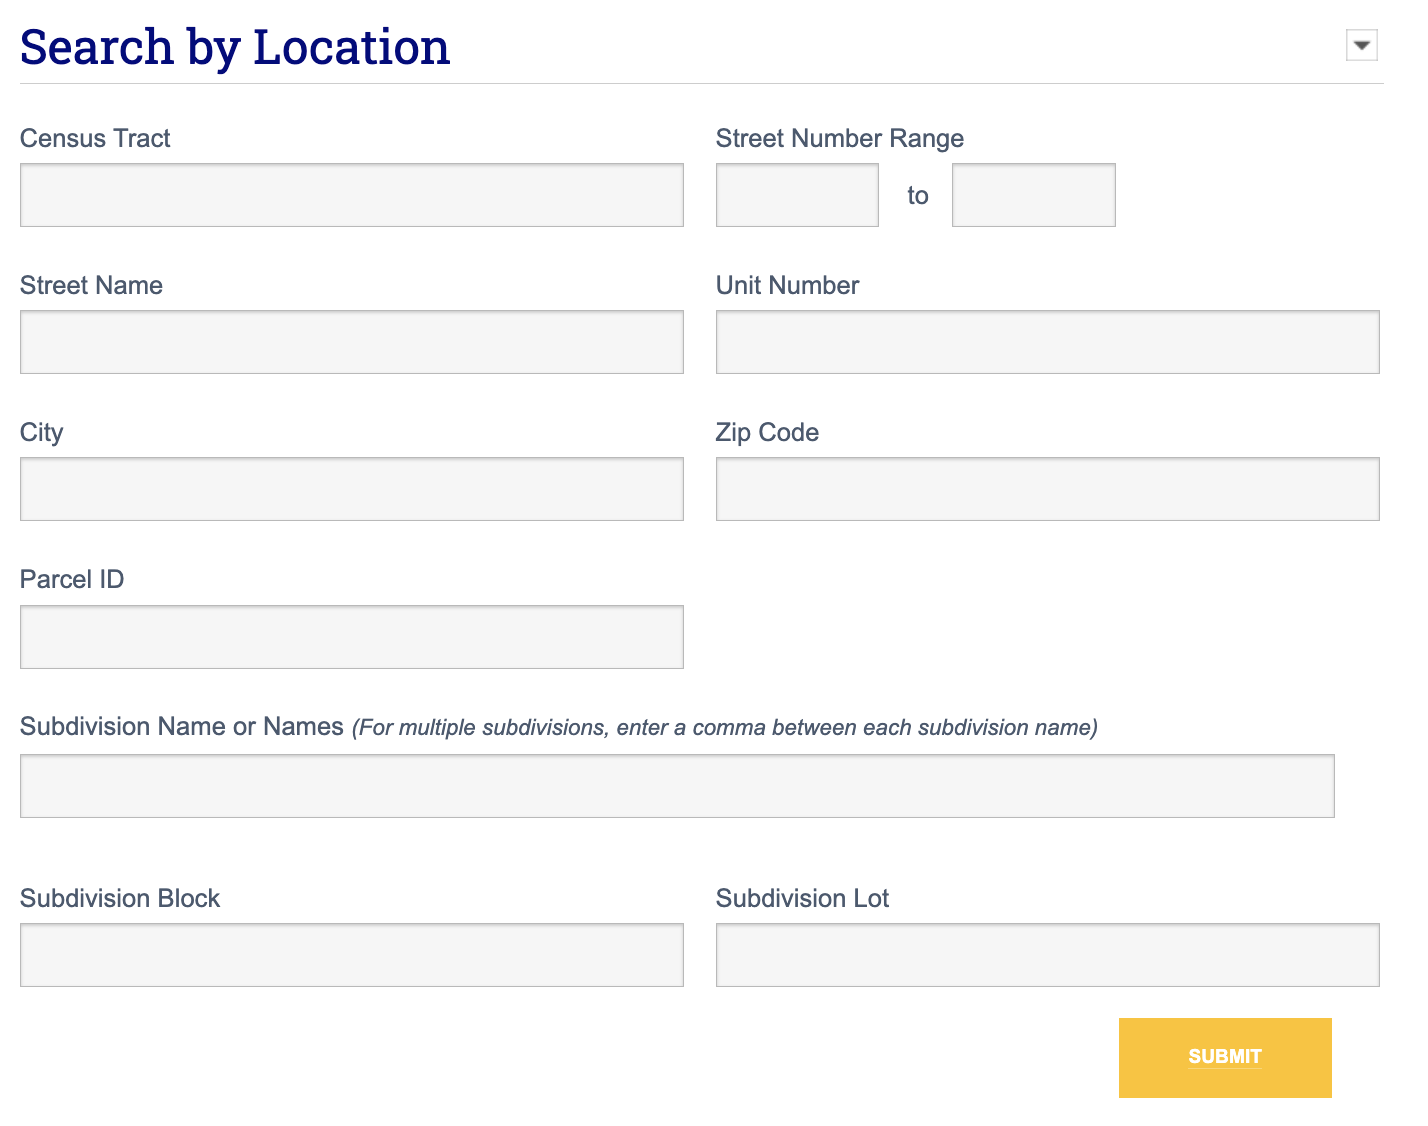Click the Subdivision Lot field
This screenshot has width=1428, height=1126.
click(x=1046, y=954)
